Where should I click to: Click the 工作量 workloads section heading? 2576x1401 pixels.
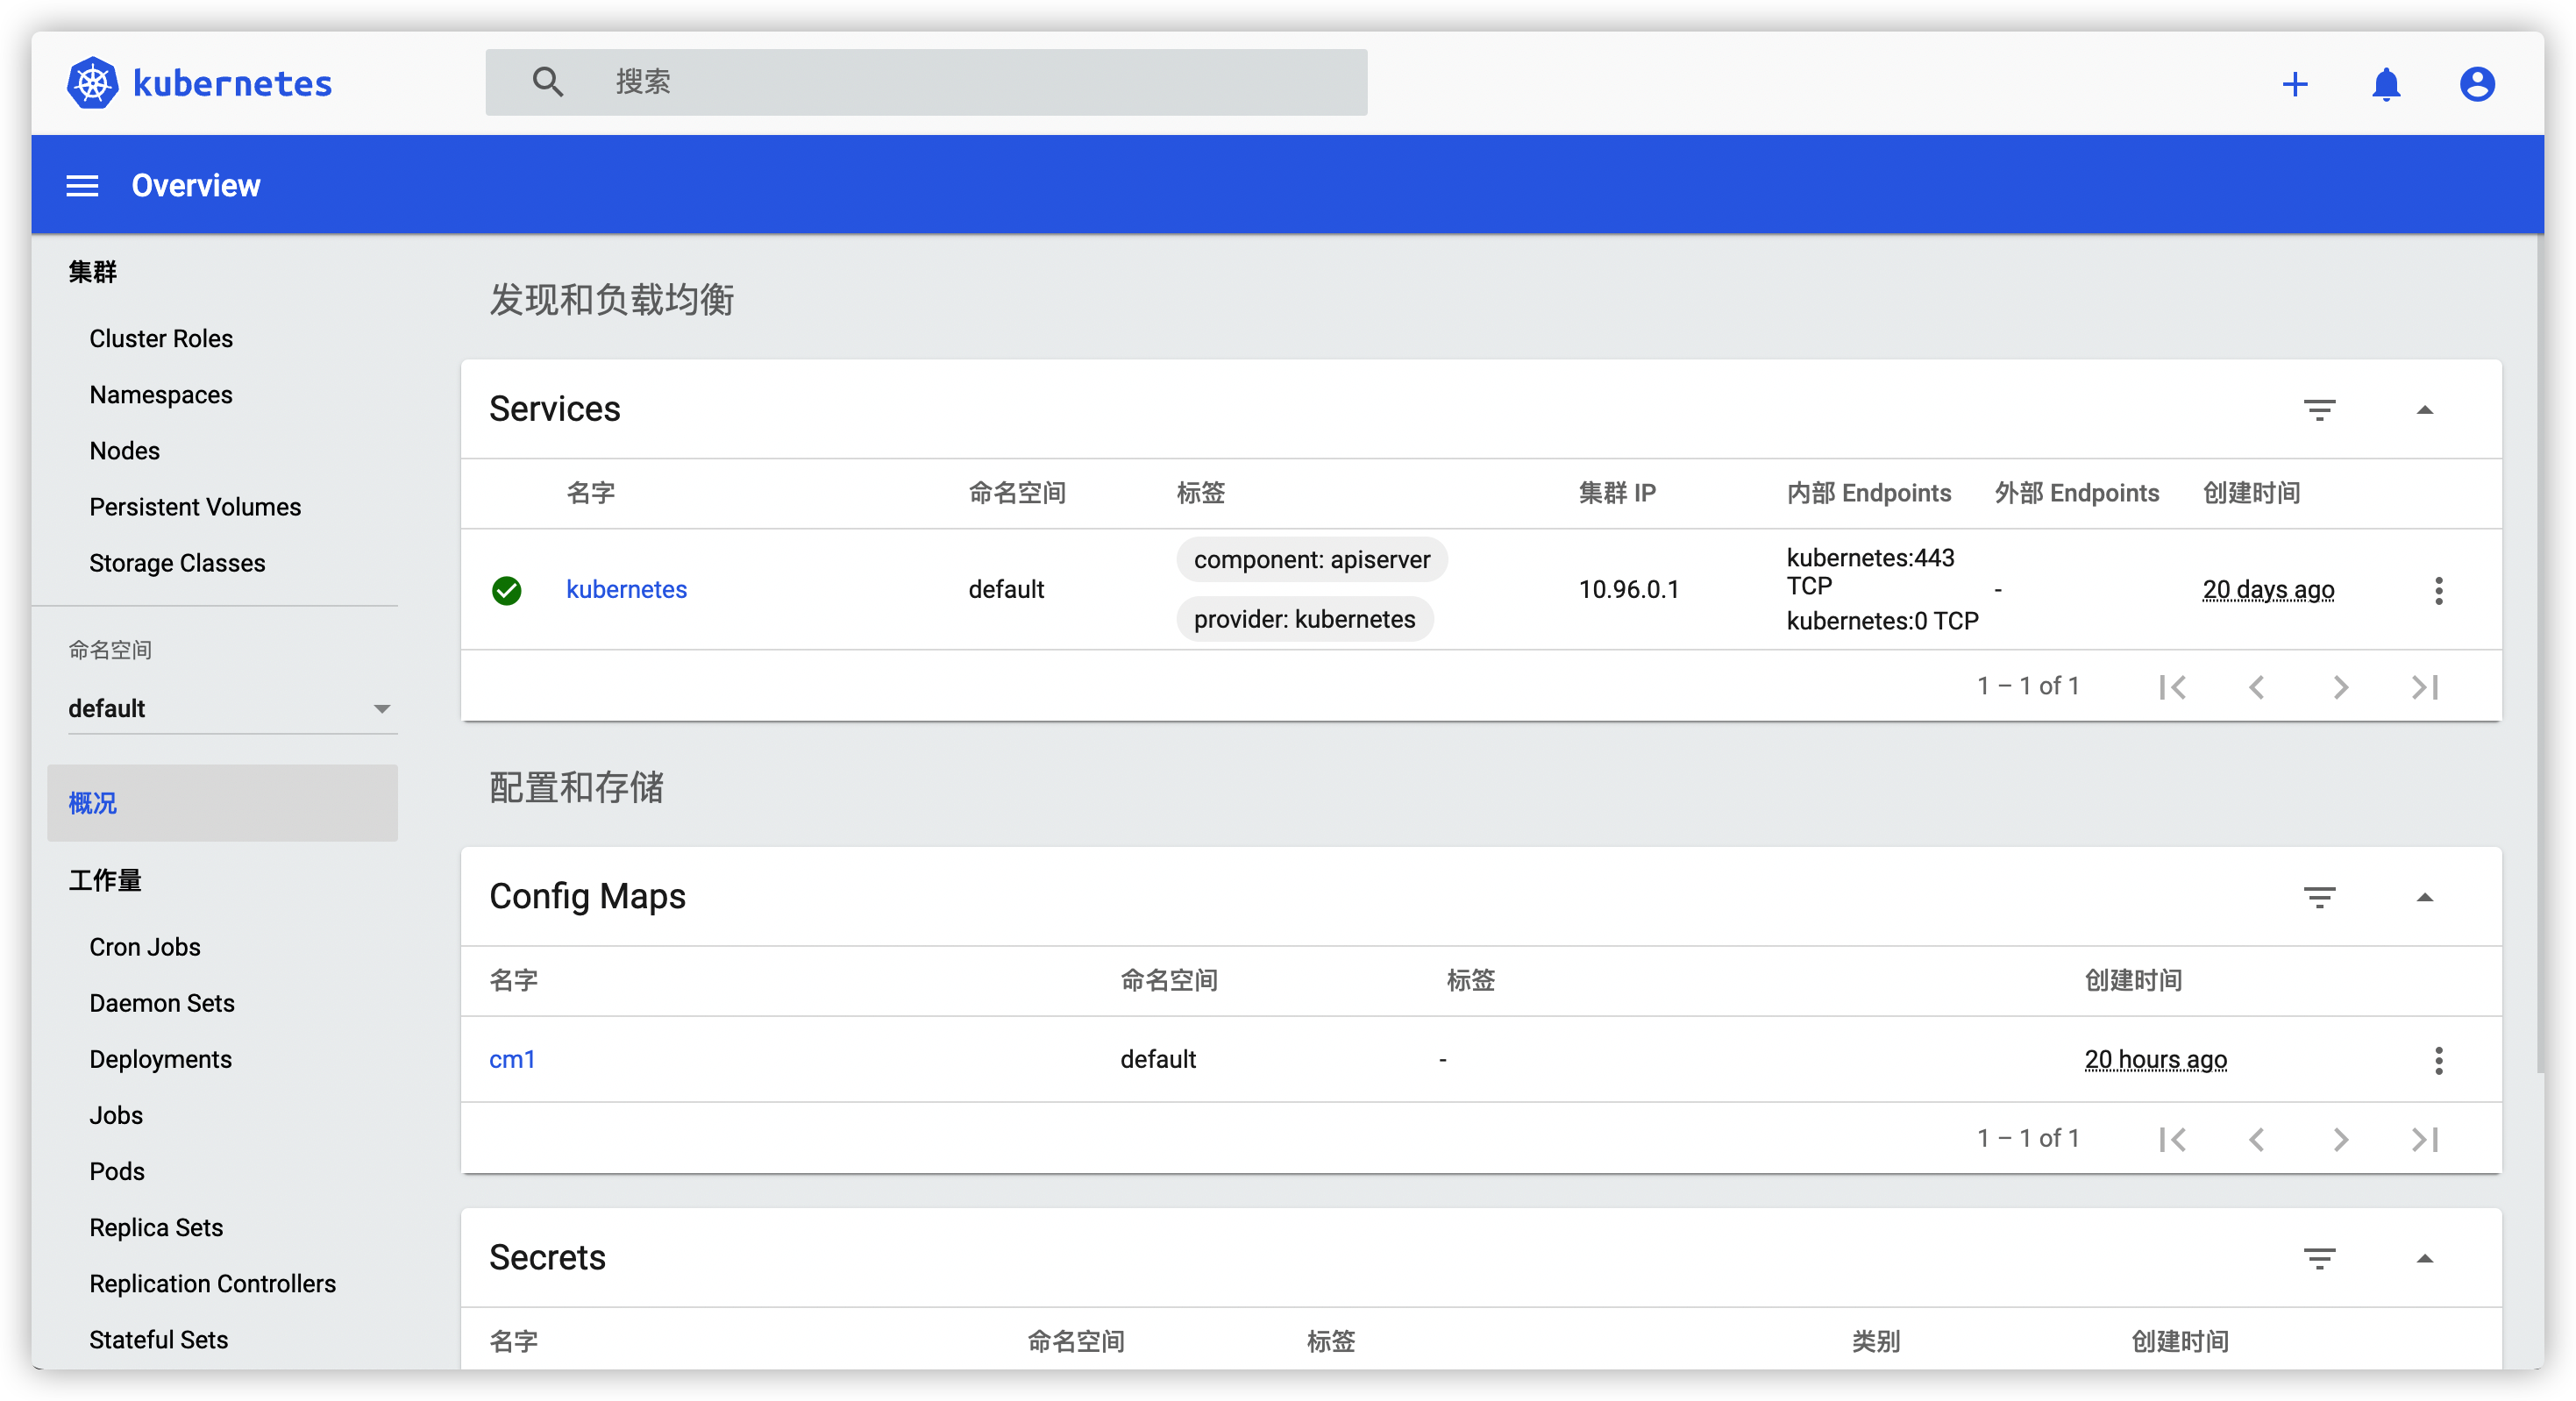tap(105, 880)
